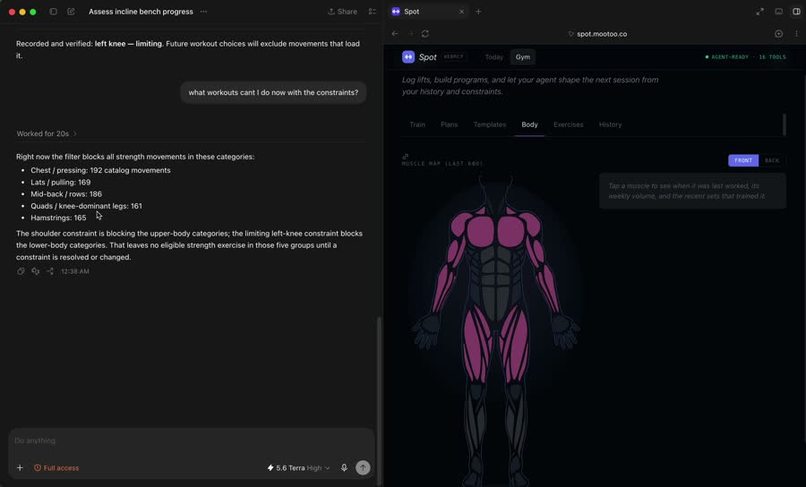Click the microphone dictation icon
Viewport: 806px width, 487px height.
[x=344, y=467]
